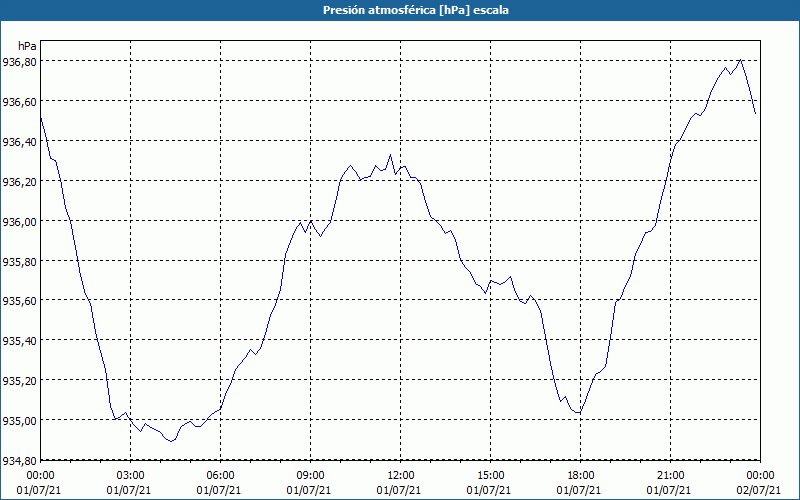Viewport: 800px width, 500px height.
Task: Click the pressure curve peak near 23:20
Action: (x=740, y=60)
